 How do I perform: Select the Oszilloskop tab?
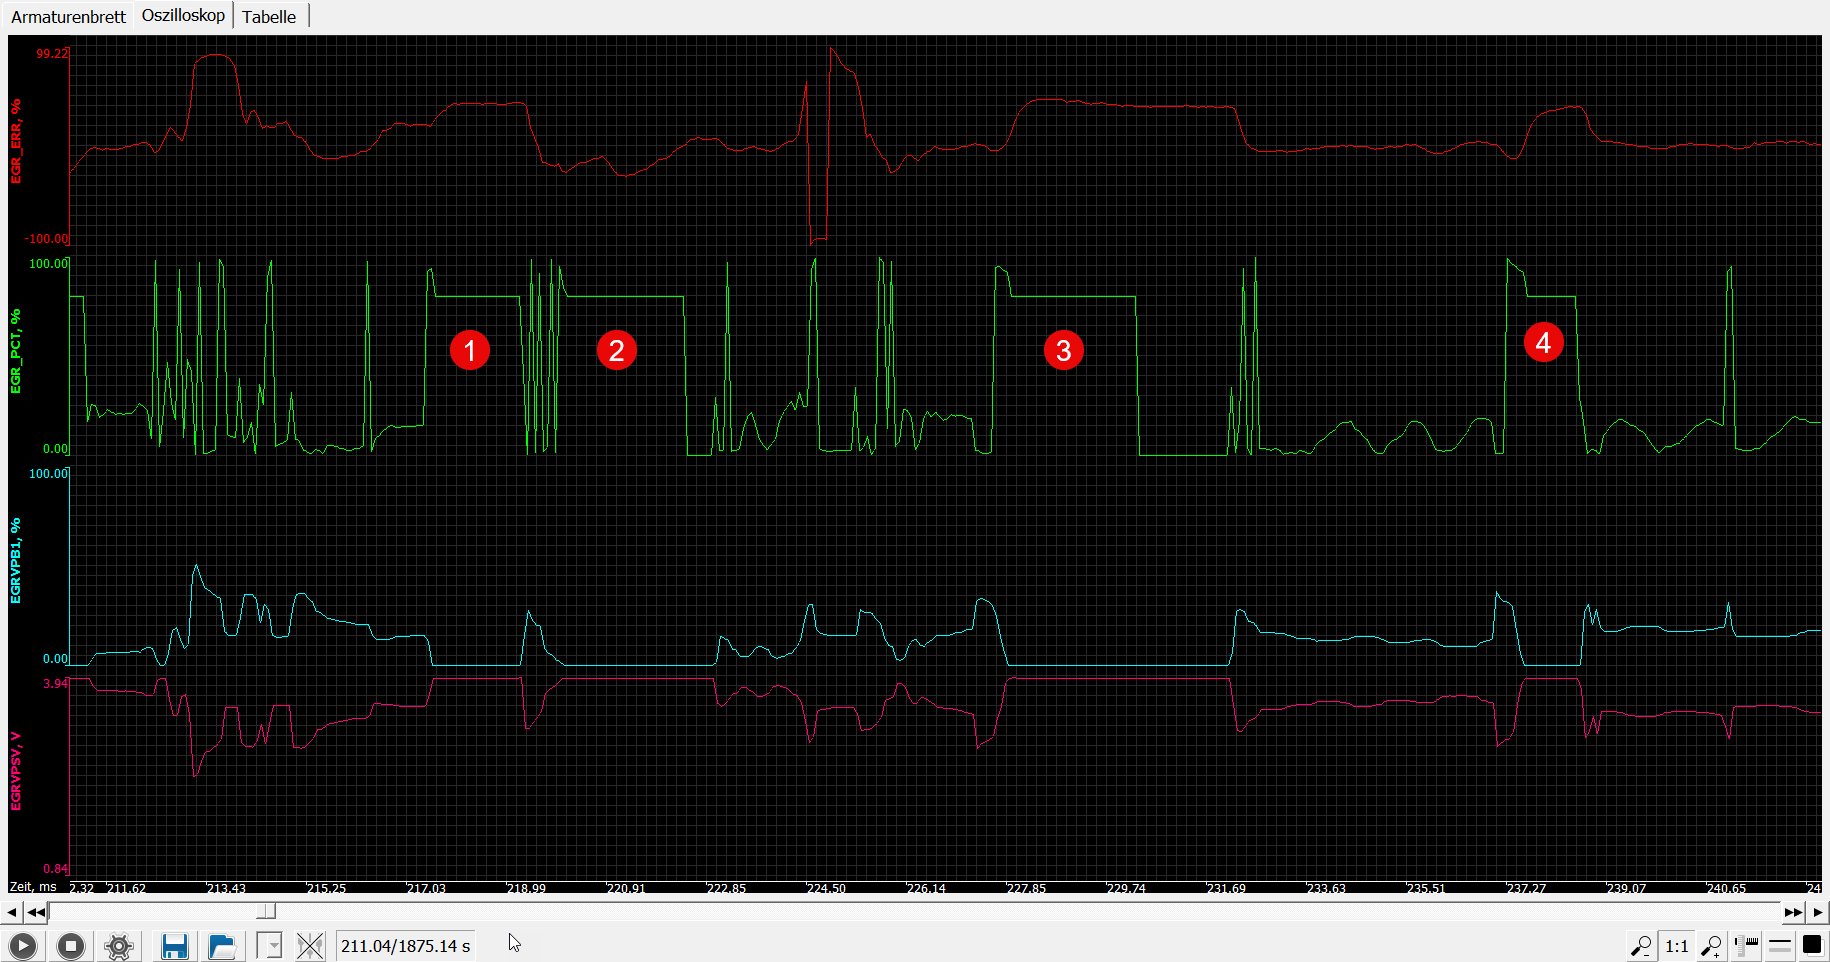(x=183, y=16)
